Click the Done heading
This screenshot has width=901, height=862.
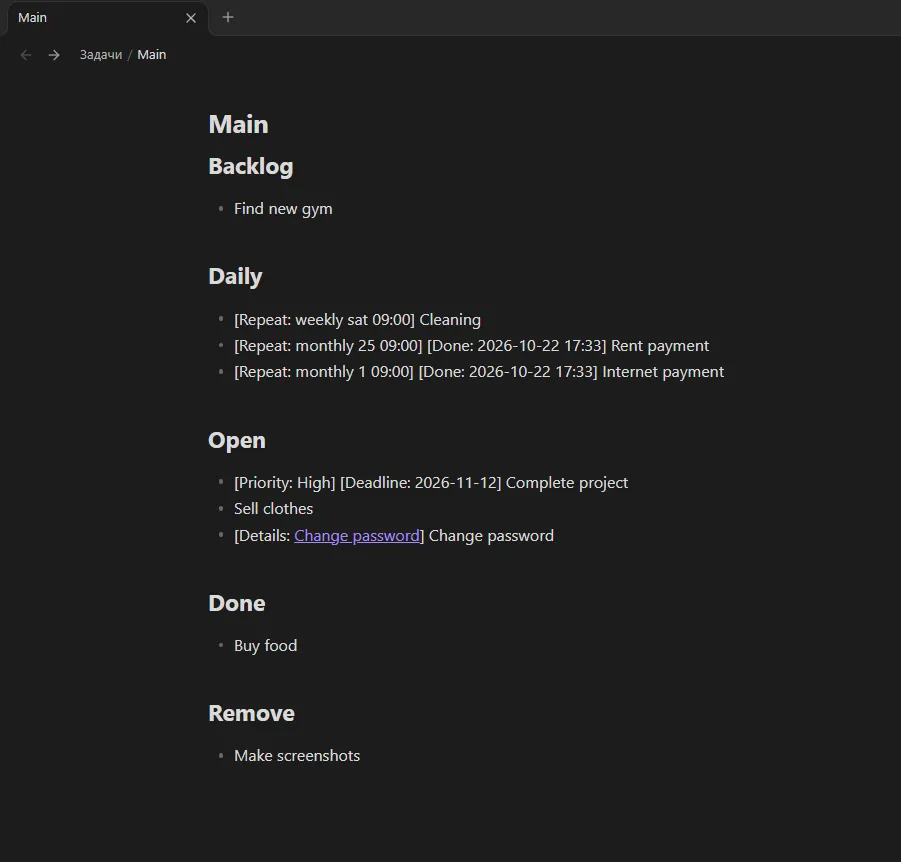pos(237,603)
